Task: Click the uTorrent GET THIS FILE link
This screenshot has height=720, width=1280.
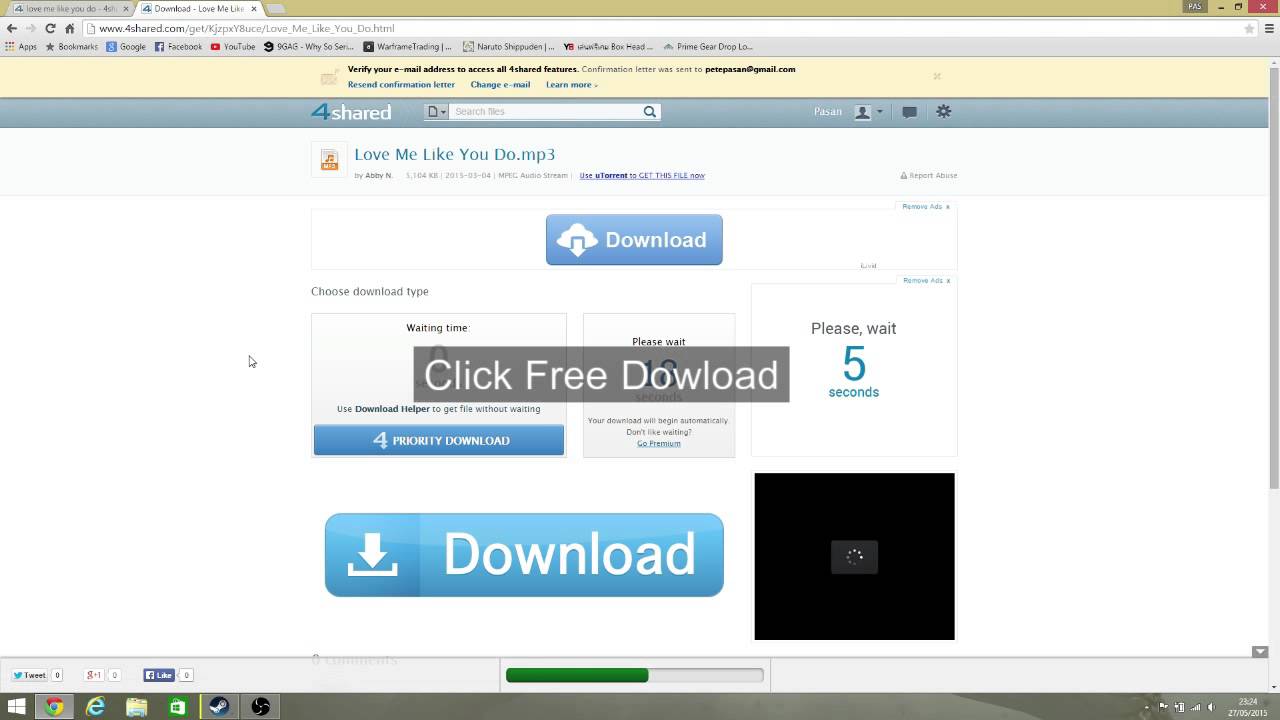Action: pyautogui.click(x=642, y=175)
